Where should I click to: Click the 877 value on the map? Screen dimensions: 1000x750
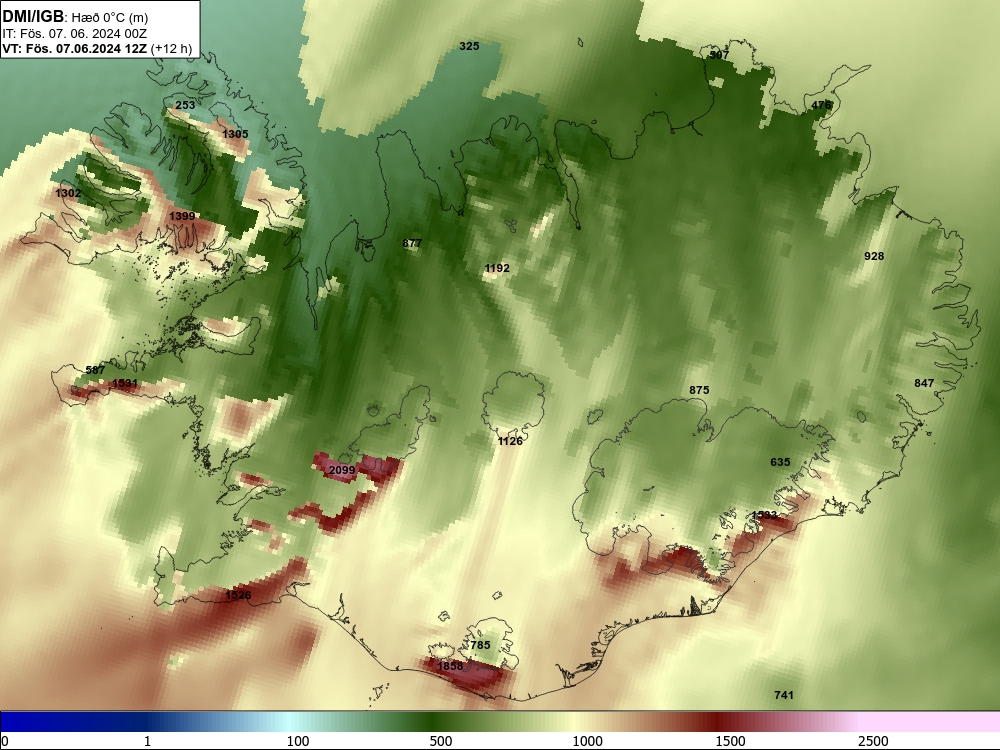[x=413, y=243]
